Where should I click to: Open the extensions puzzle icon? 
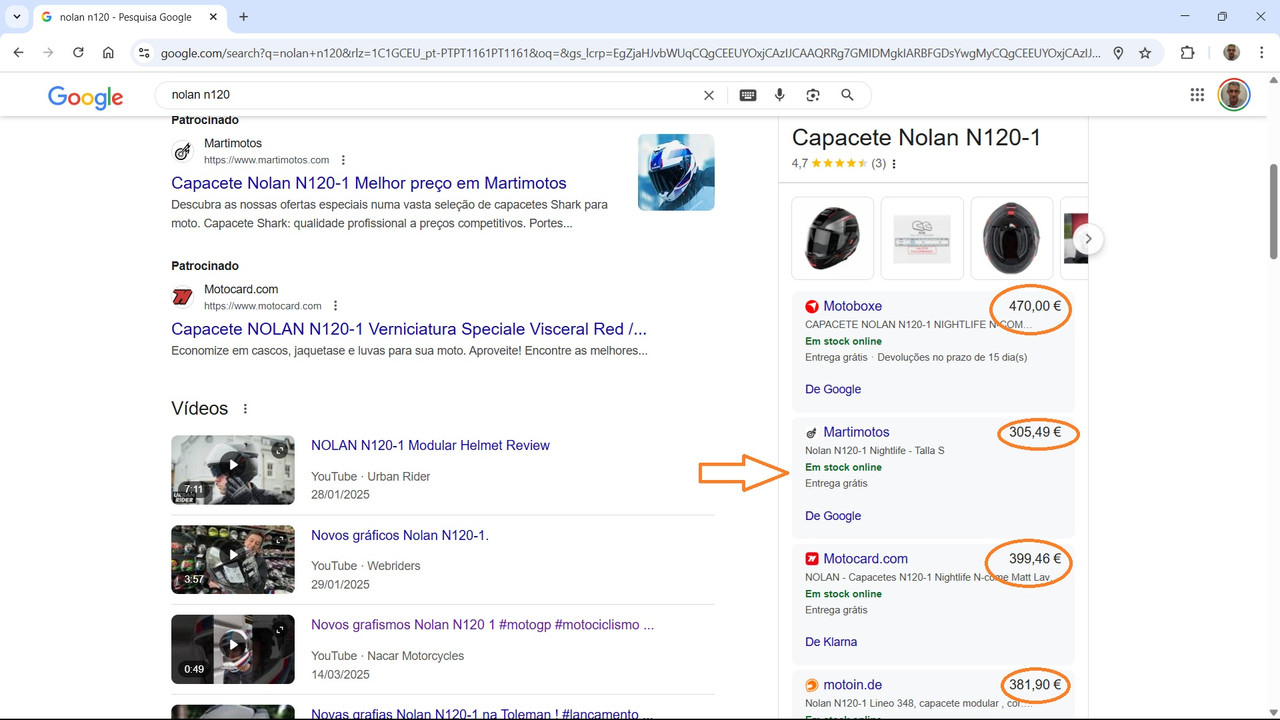[x=1188, y=53]
